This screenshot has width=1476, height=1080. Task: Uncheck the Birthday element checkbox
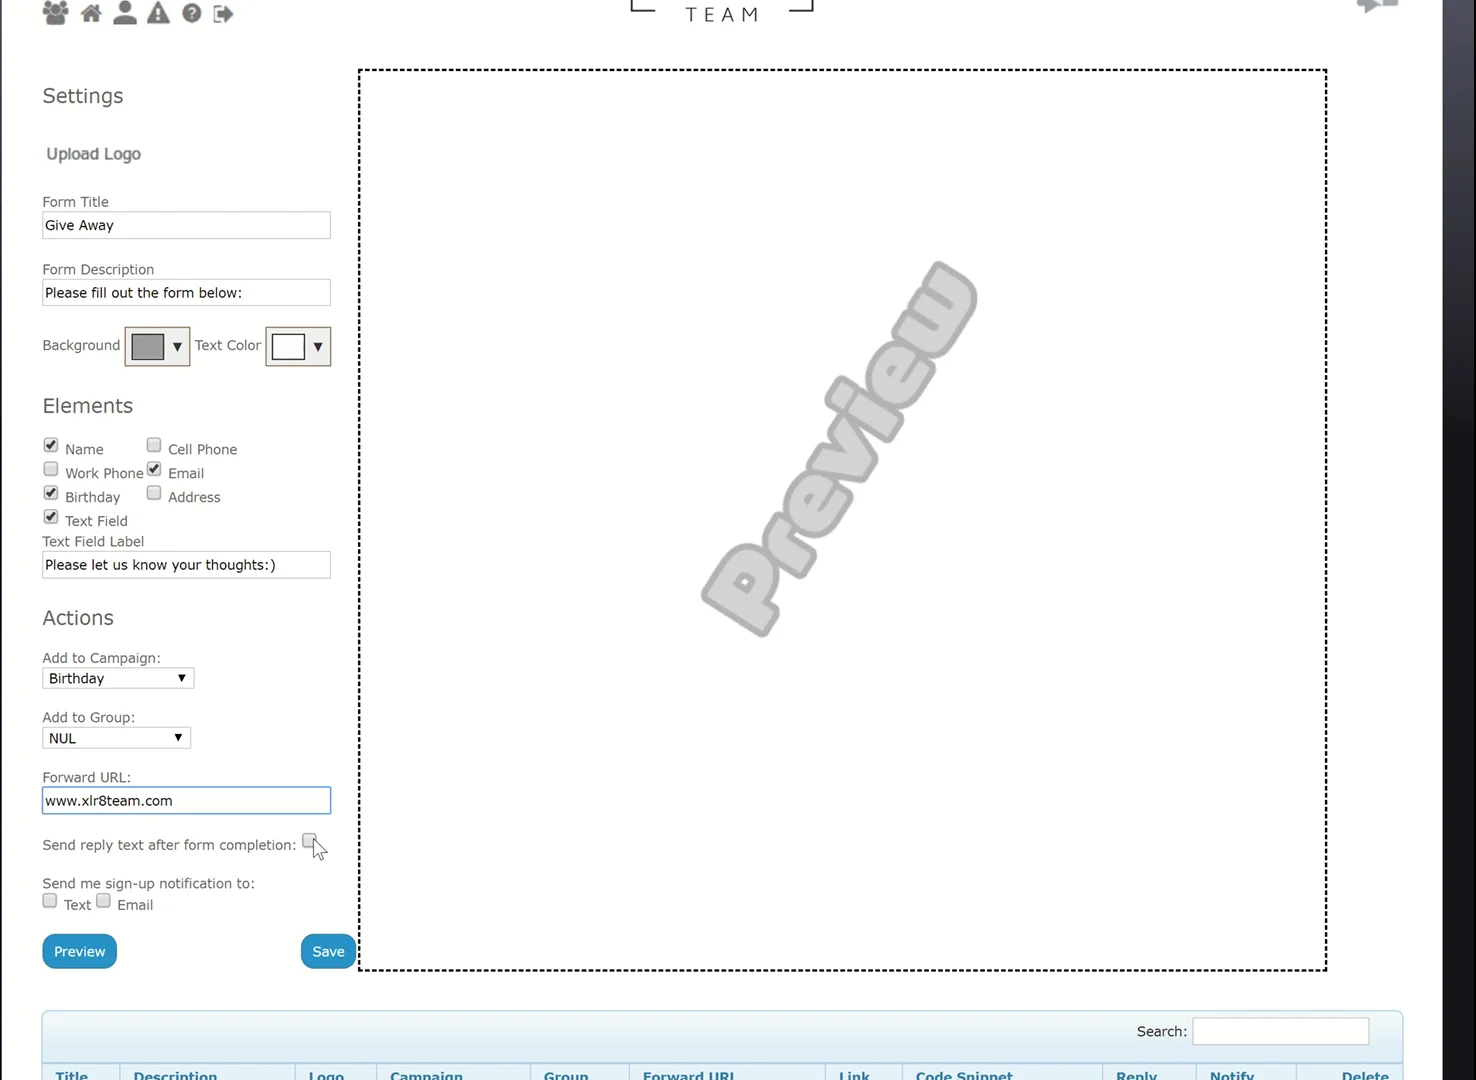coord(51,493)
